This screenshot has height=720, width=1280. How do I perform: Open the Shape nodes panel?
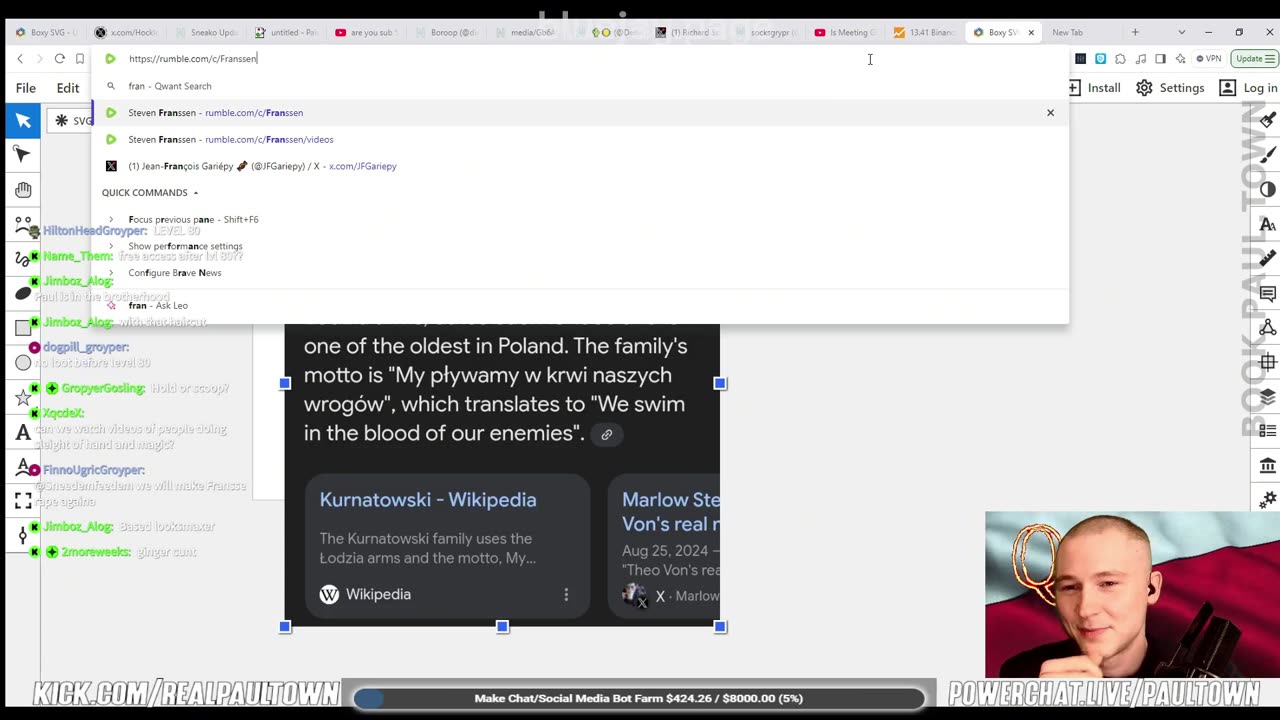[1268, 328]
